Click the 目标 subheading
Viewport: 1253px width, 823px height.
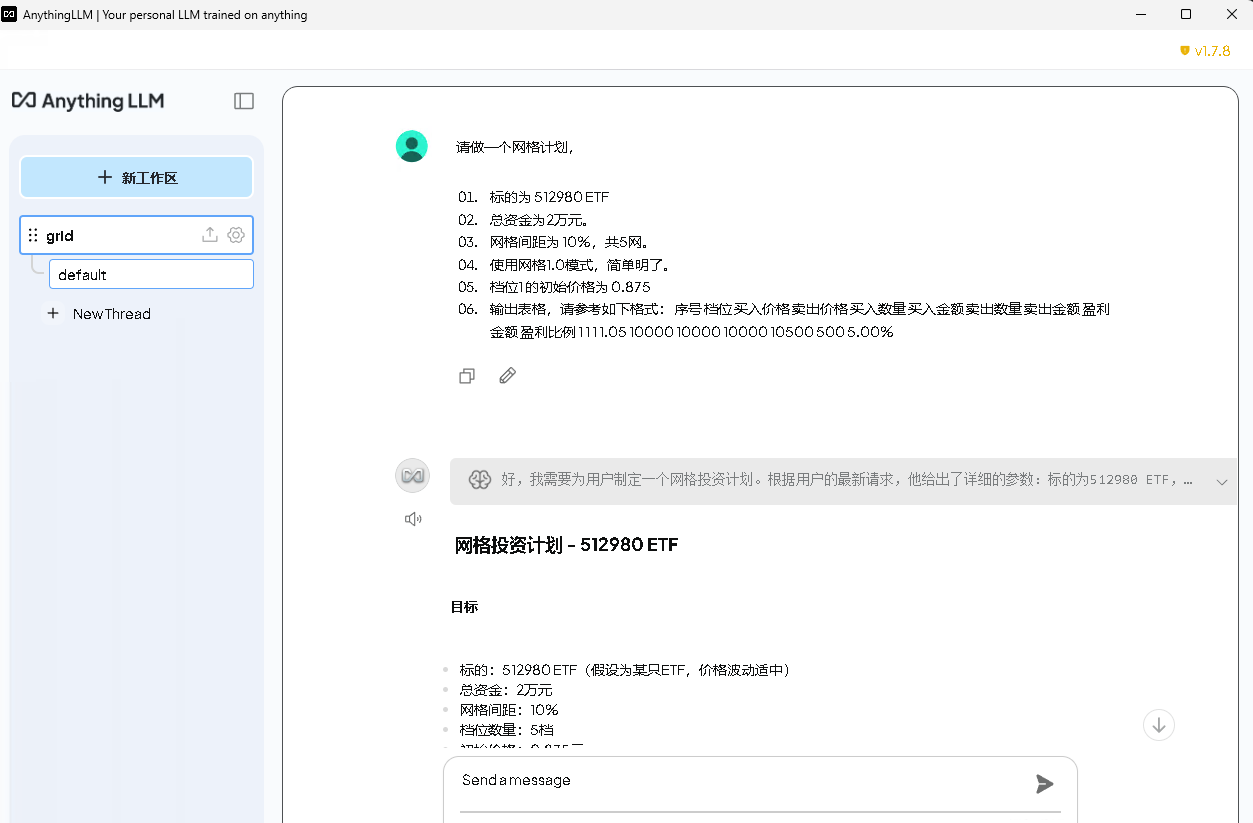click(x=464, y=607)
